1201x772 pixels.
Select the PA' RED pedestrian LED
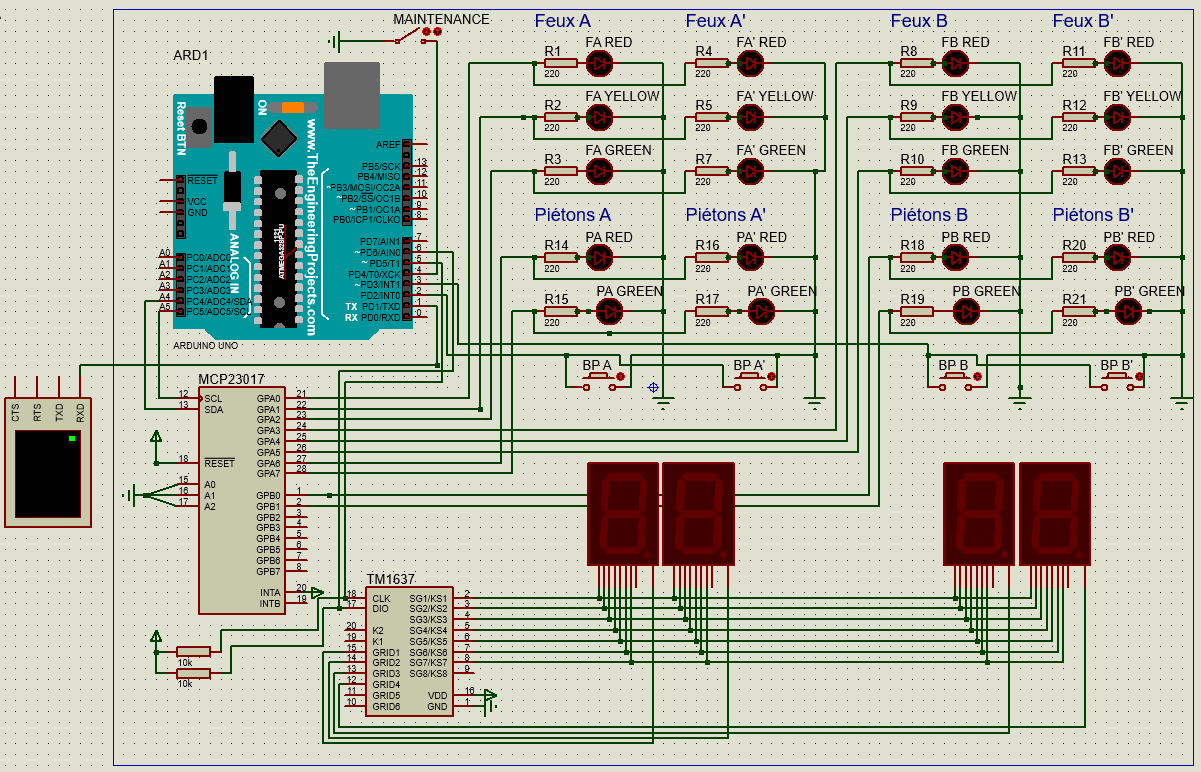[750, 258]
